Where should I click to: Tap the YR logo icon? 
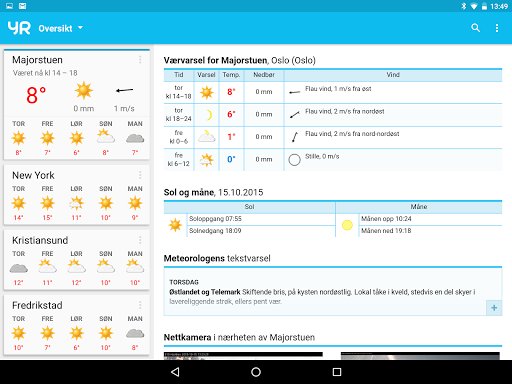pyautogui.click(x=19, y=28)
